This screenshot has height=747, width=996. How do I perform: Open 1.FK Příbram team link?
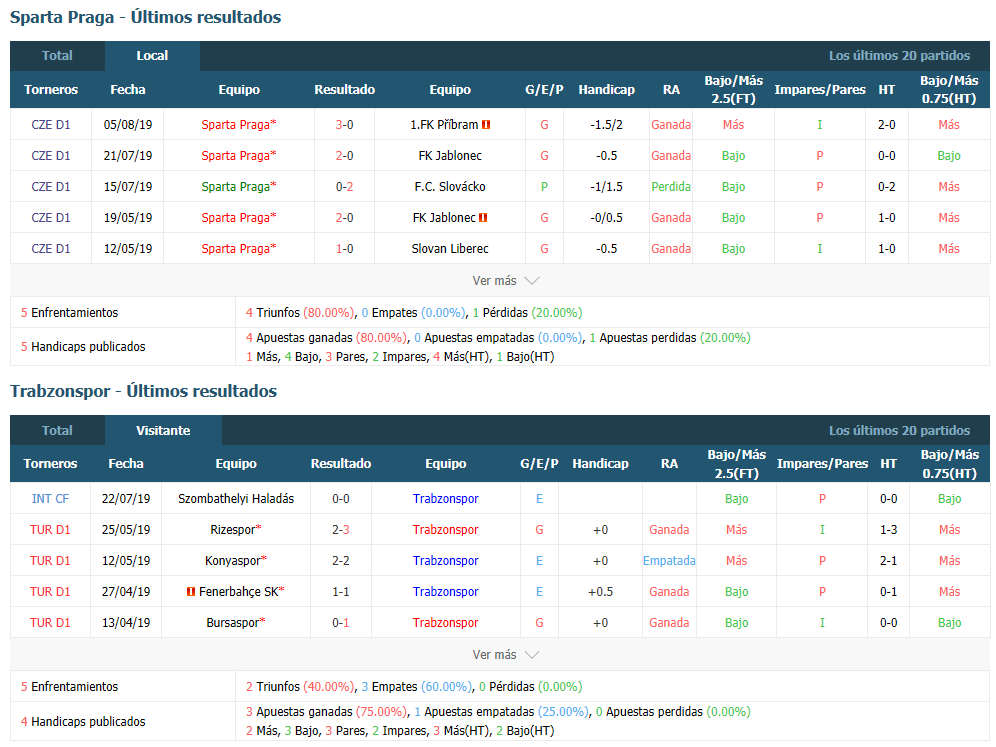coord(444,124)
